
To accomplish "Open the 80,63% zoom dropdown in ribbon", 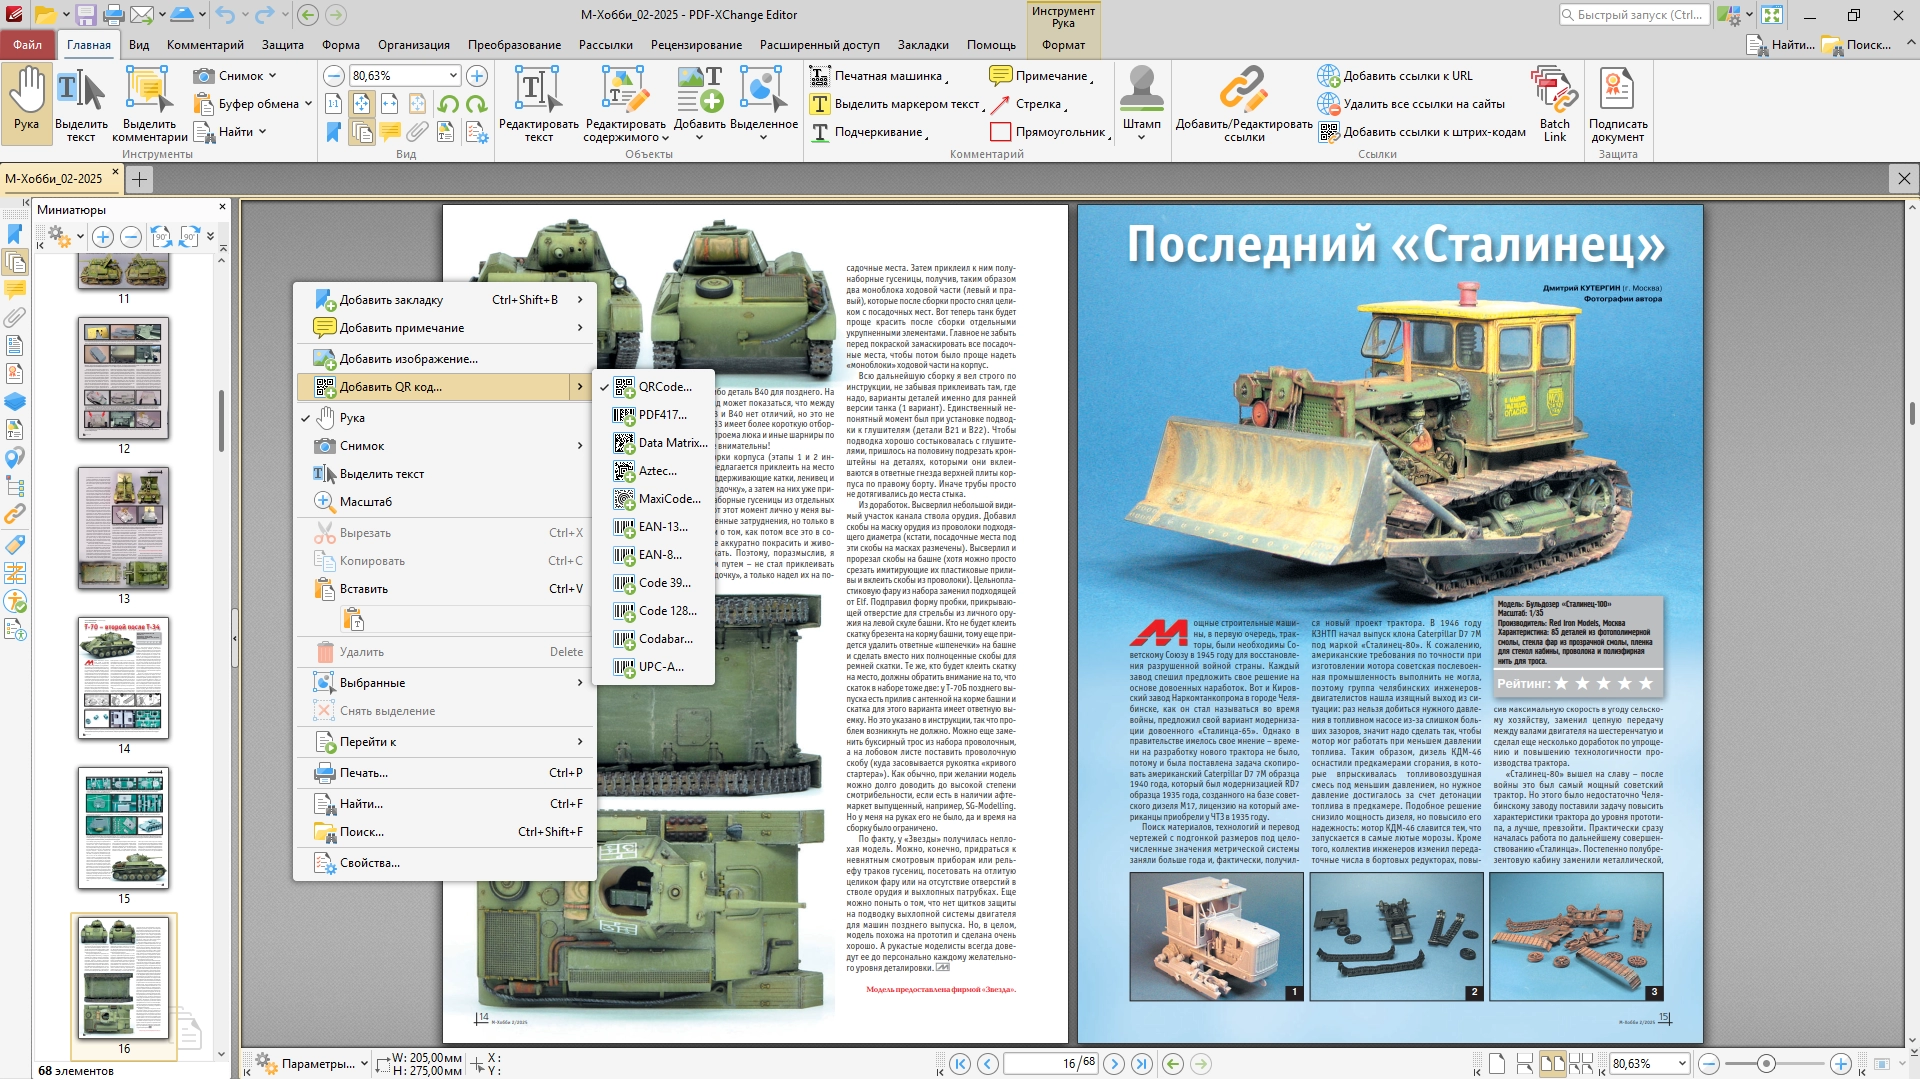I will [x=453, y=76].
